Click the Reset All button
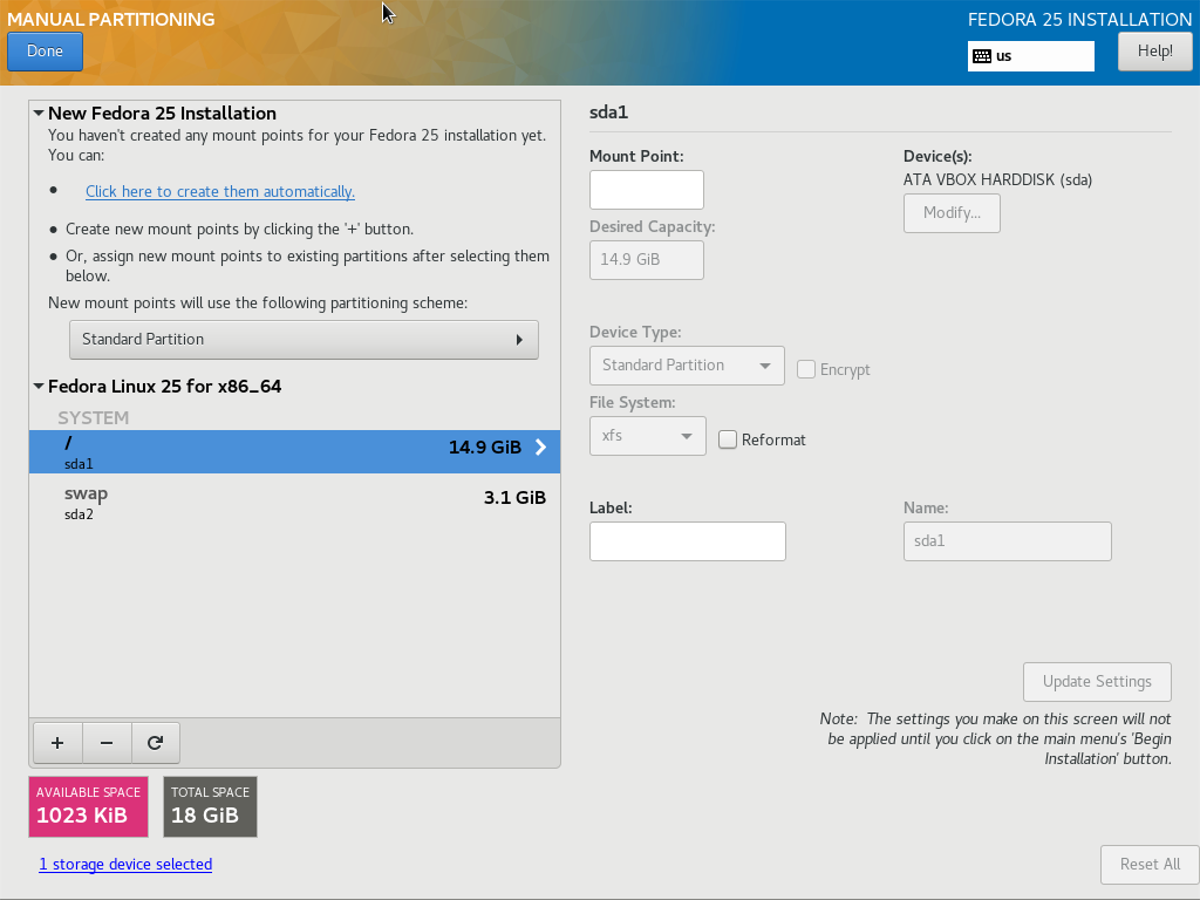 point(1150,864)
